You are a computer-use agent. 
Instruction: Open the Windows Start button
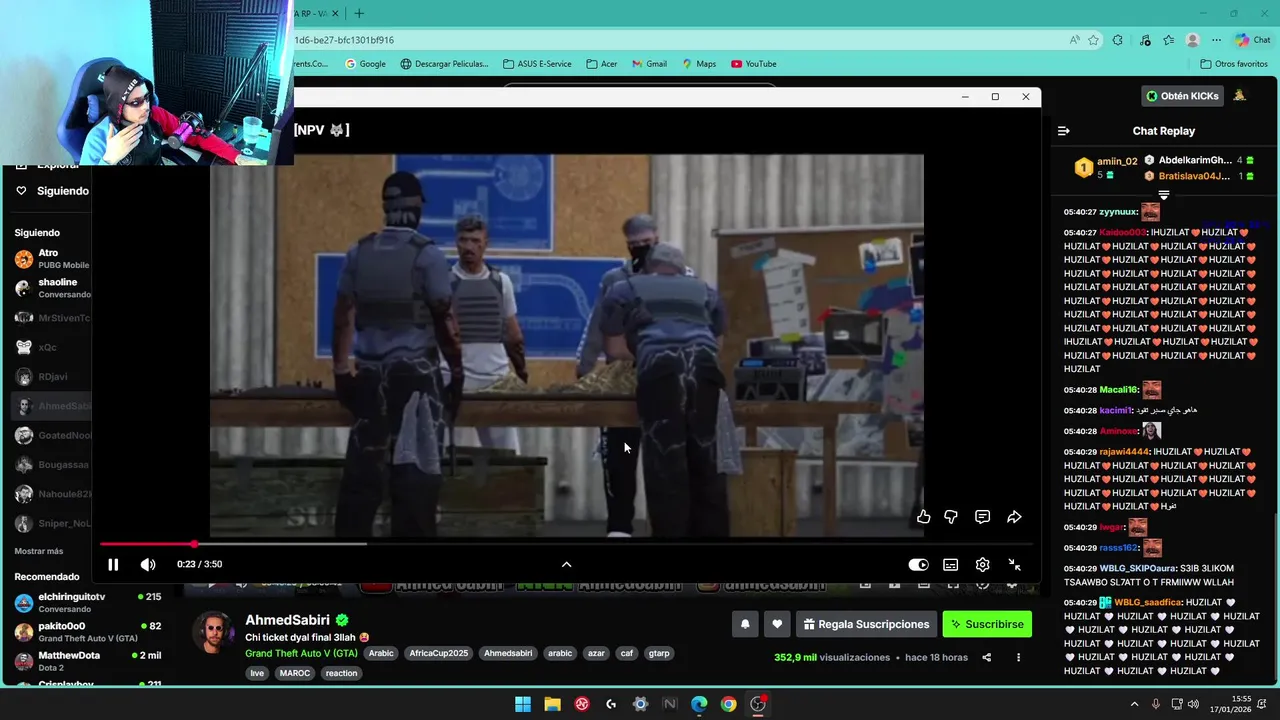pyautogui.click(x=523, y=704)
